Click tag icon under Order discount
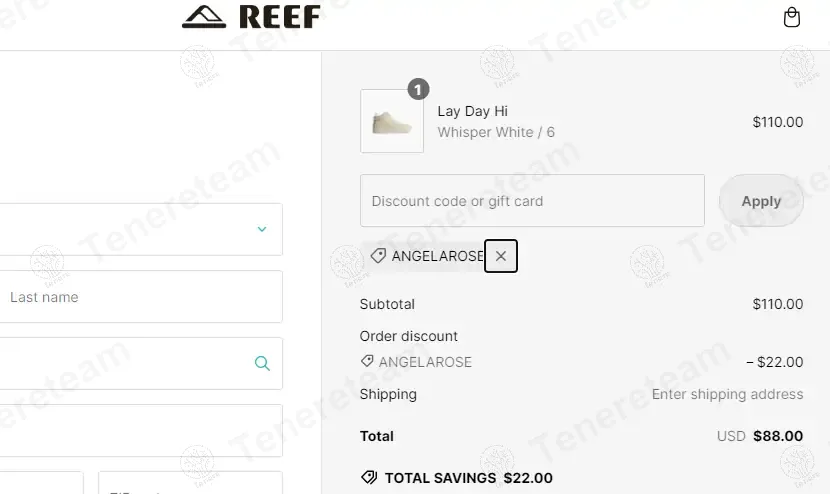This screenshot has width=830, height=494. pos(367,362)
